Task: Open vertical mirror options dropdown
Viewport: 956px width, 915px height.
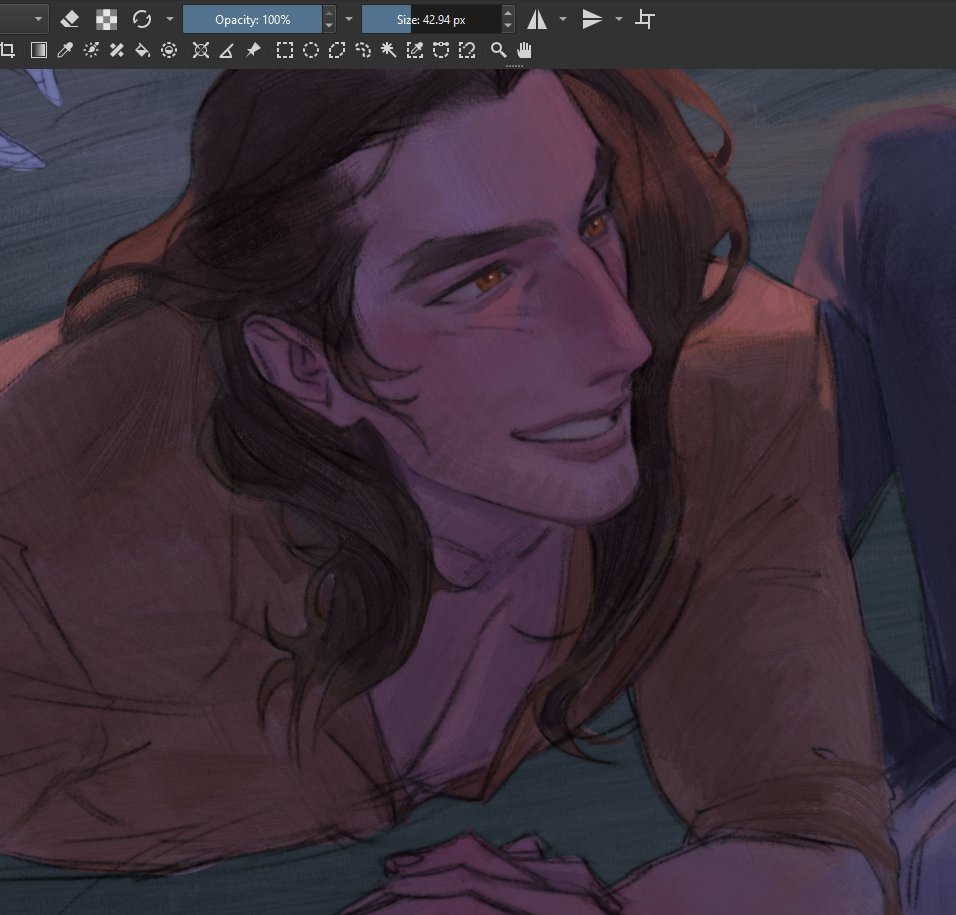Action: [619, 20]
